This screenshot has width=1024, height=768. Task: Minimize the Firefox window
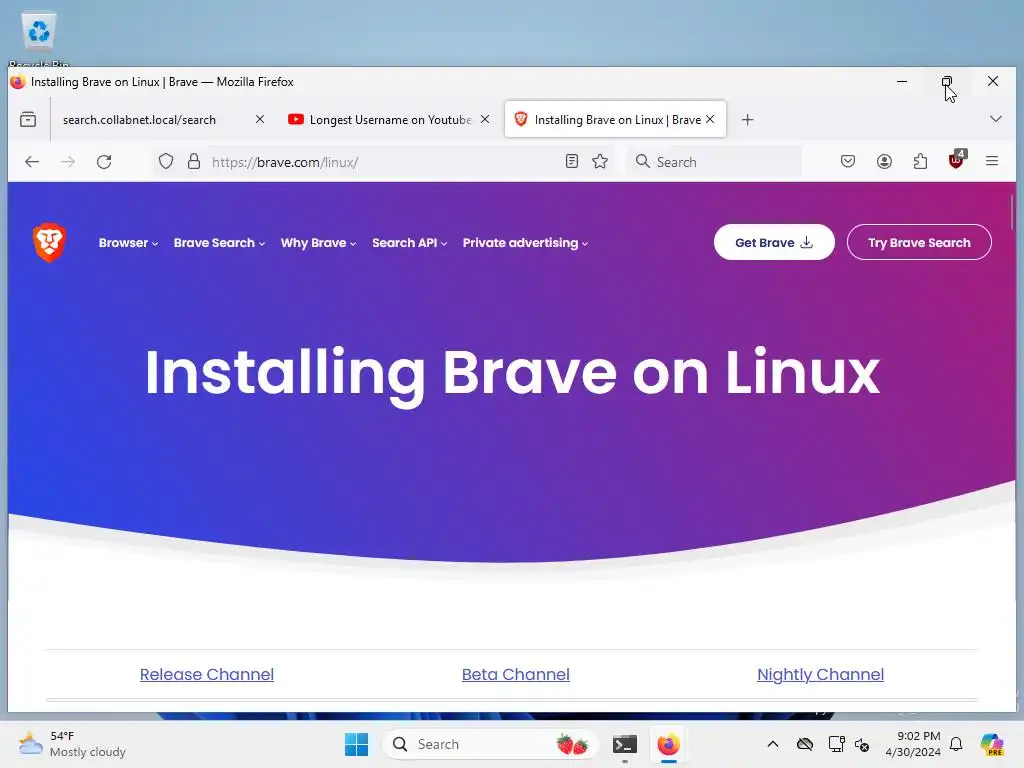pos(902,82)
